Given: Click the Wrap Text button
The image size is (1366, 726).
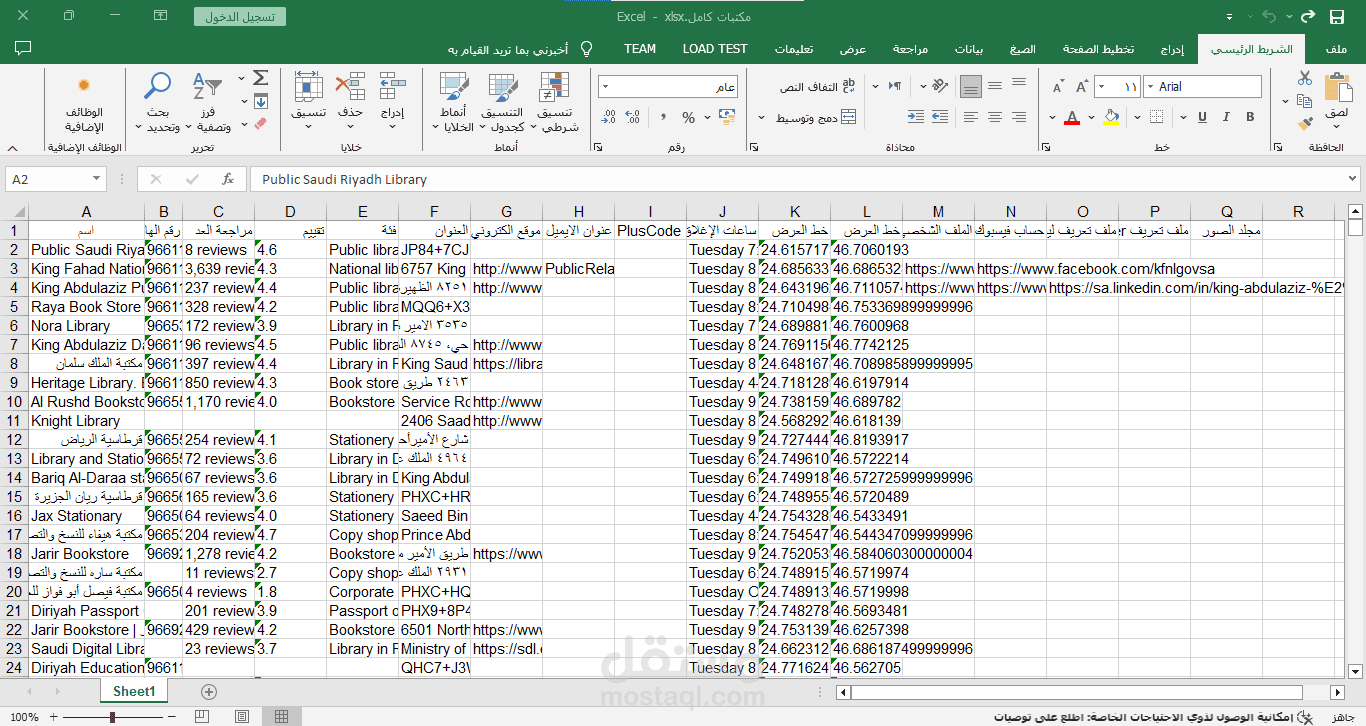Looking at the screenshot, I should click(x=817, y=87).
